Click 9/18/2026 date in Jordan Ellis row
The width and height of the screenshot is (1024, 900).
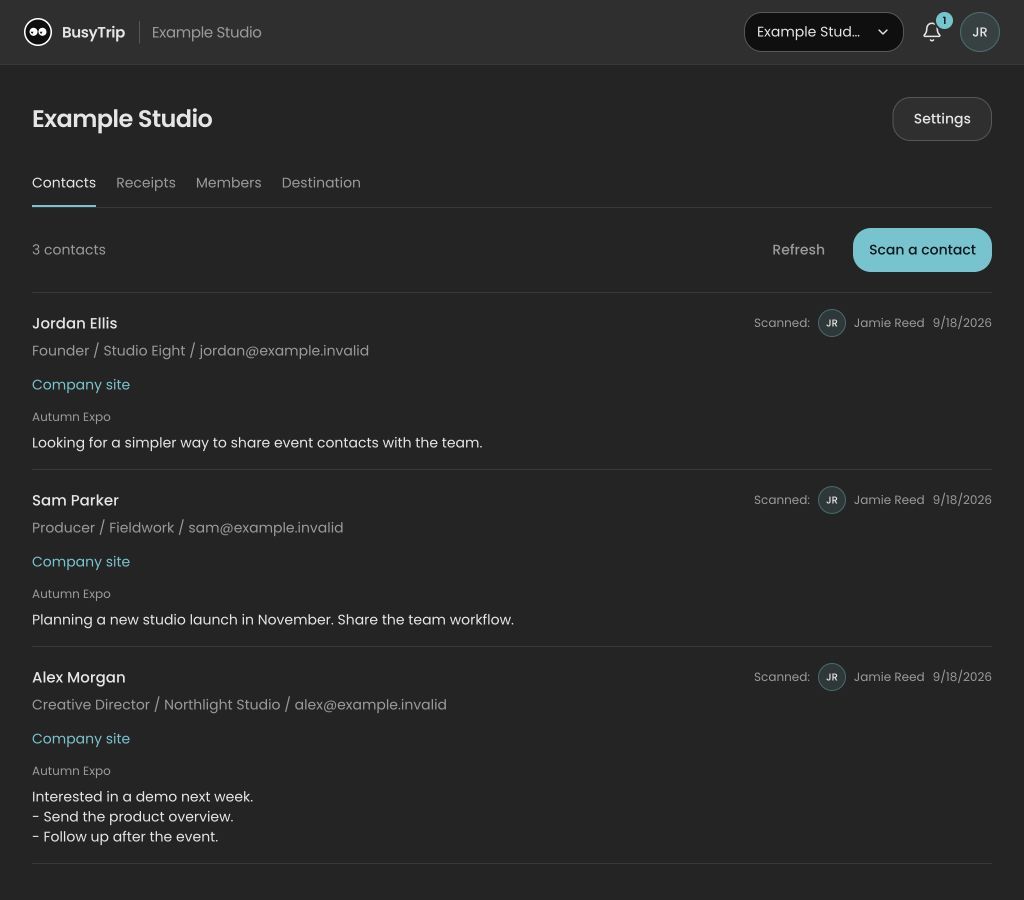(x=962, y=323)
